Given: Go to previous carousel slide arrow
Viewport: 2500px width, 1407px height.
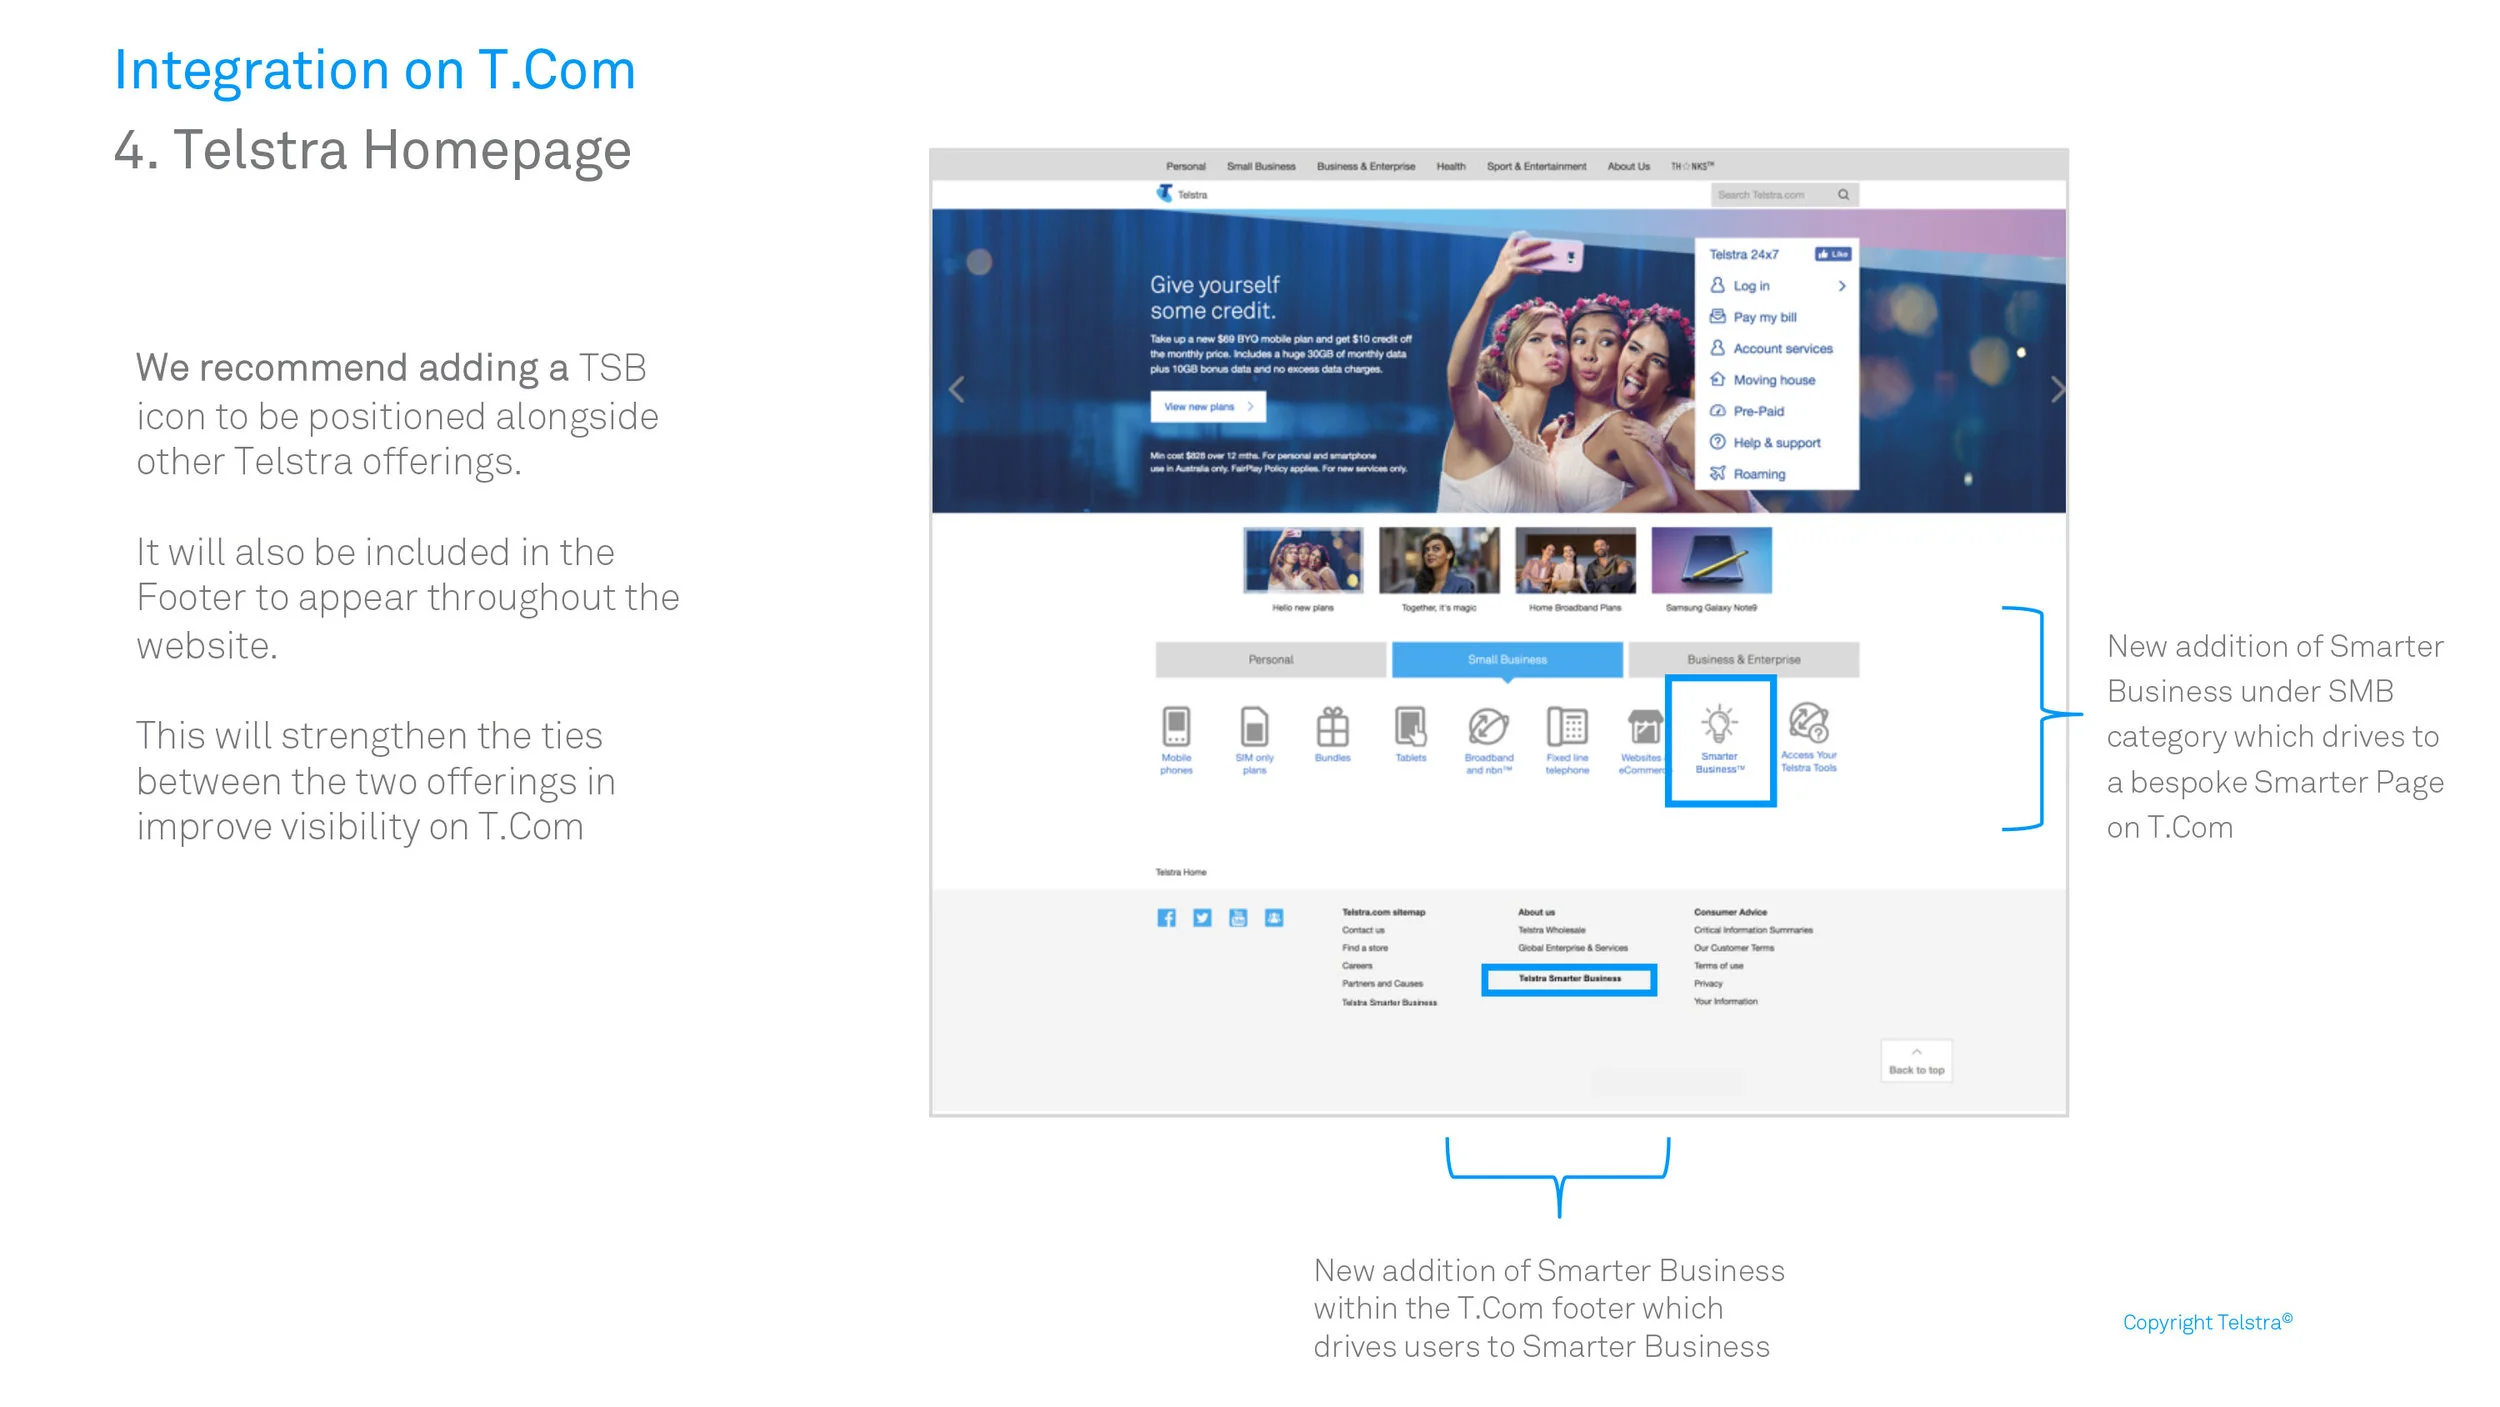Looking at the screenshot, I should [956, 389].
